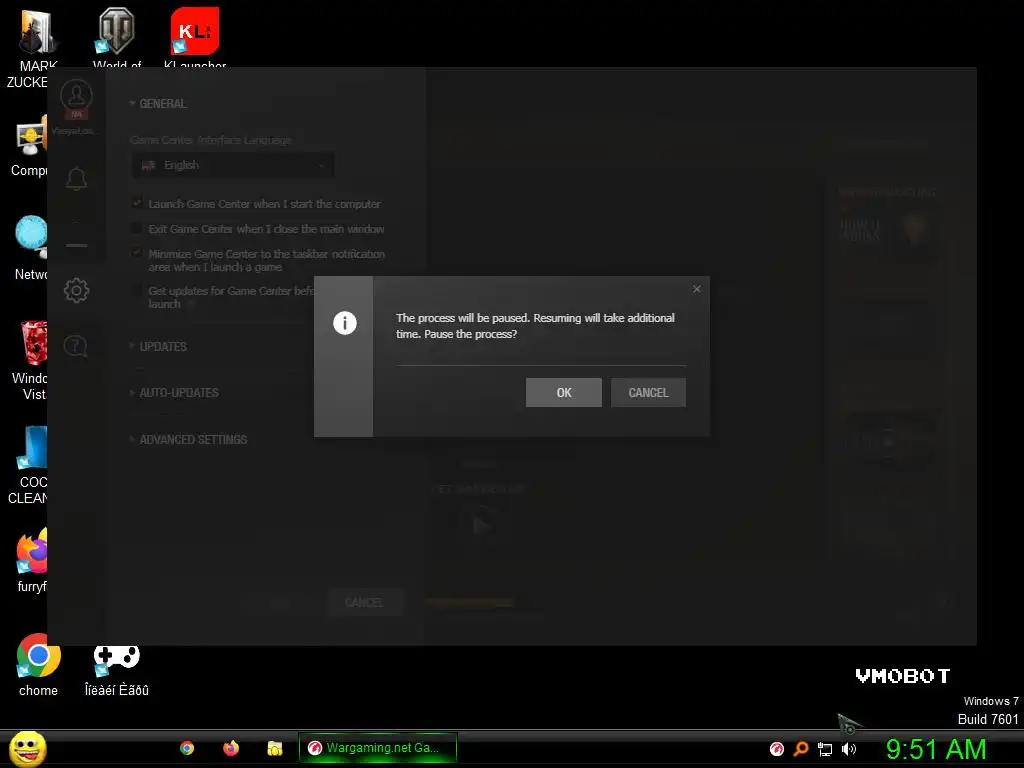Screen dimensions: 1024x768
Task: Open the MARK ZUCKE folder icon
Action: click(33, 49)
